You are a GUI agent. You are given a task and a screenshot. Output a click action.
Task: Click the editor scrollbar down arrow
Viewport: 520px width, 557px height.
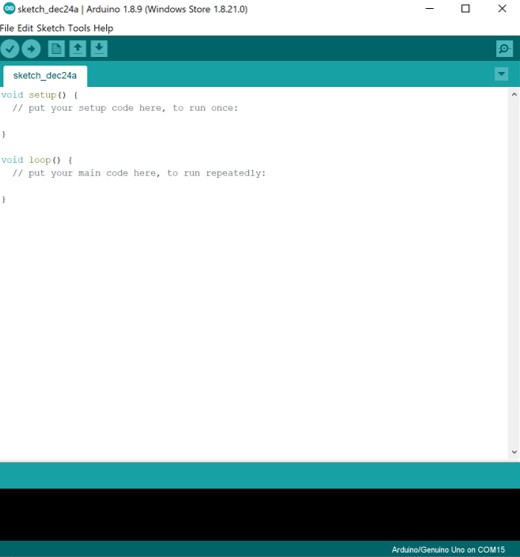tap(514, 452)
